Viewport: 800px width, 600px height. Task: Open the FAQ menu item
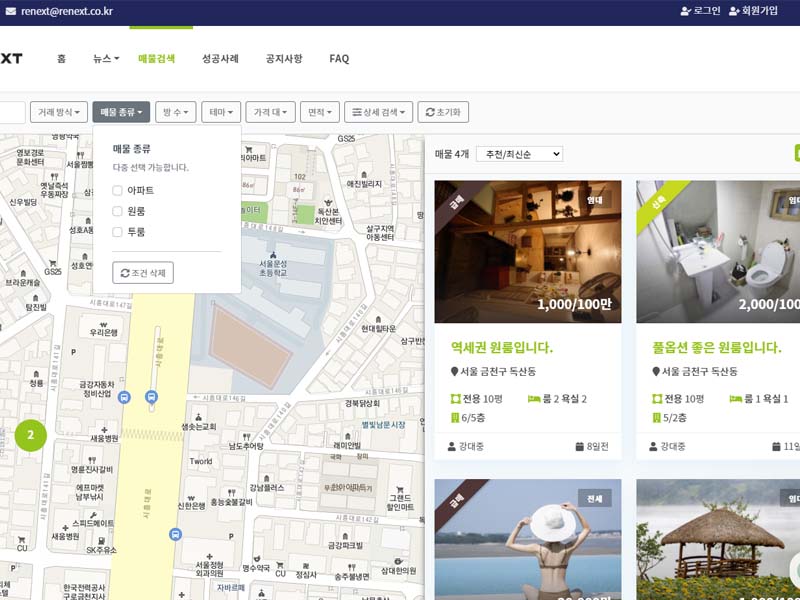tap(339, 59)
